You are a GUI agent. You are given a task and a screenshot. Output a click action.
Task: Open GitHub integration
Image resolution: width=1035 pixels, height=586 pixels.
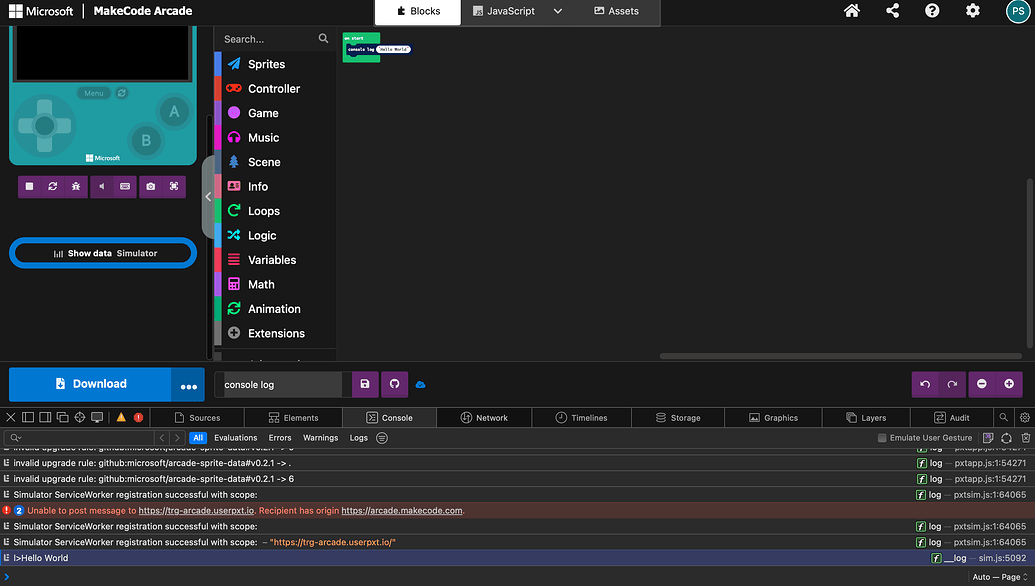pyautogui.click(x=393, y=384)
